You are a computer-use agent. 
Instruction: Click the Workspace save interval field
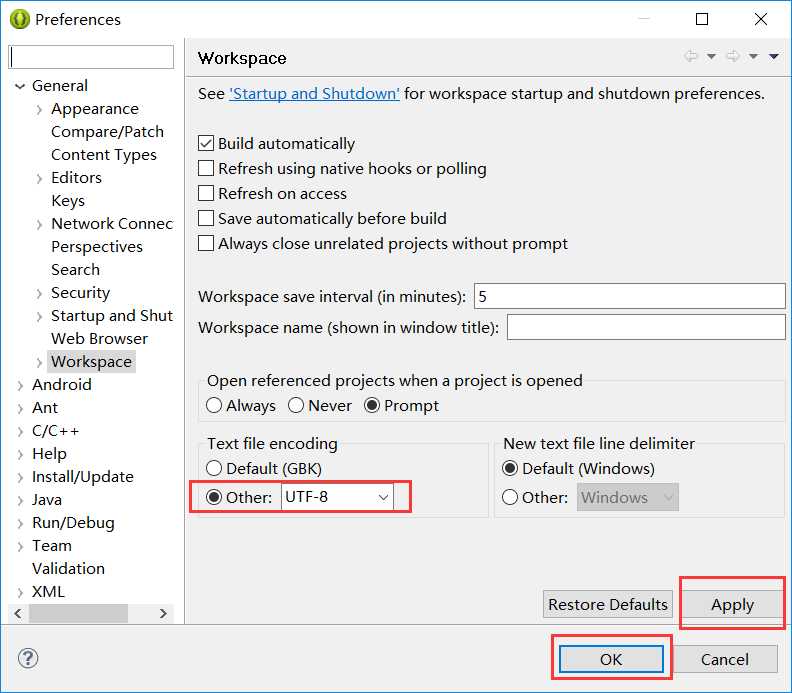tap(629, 296)
